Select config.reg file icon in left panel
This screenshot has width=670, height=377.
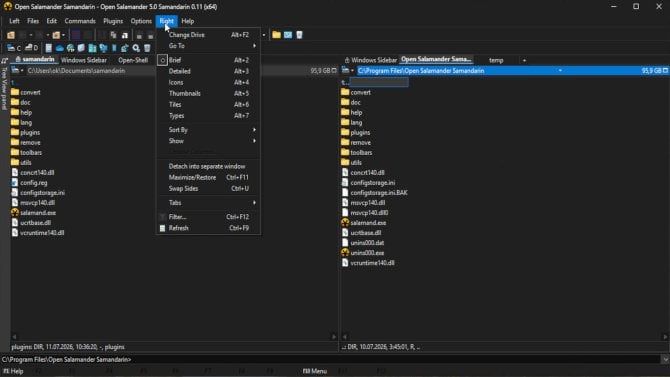point(15,183)
